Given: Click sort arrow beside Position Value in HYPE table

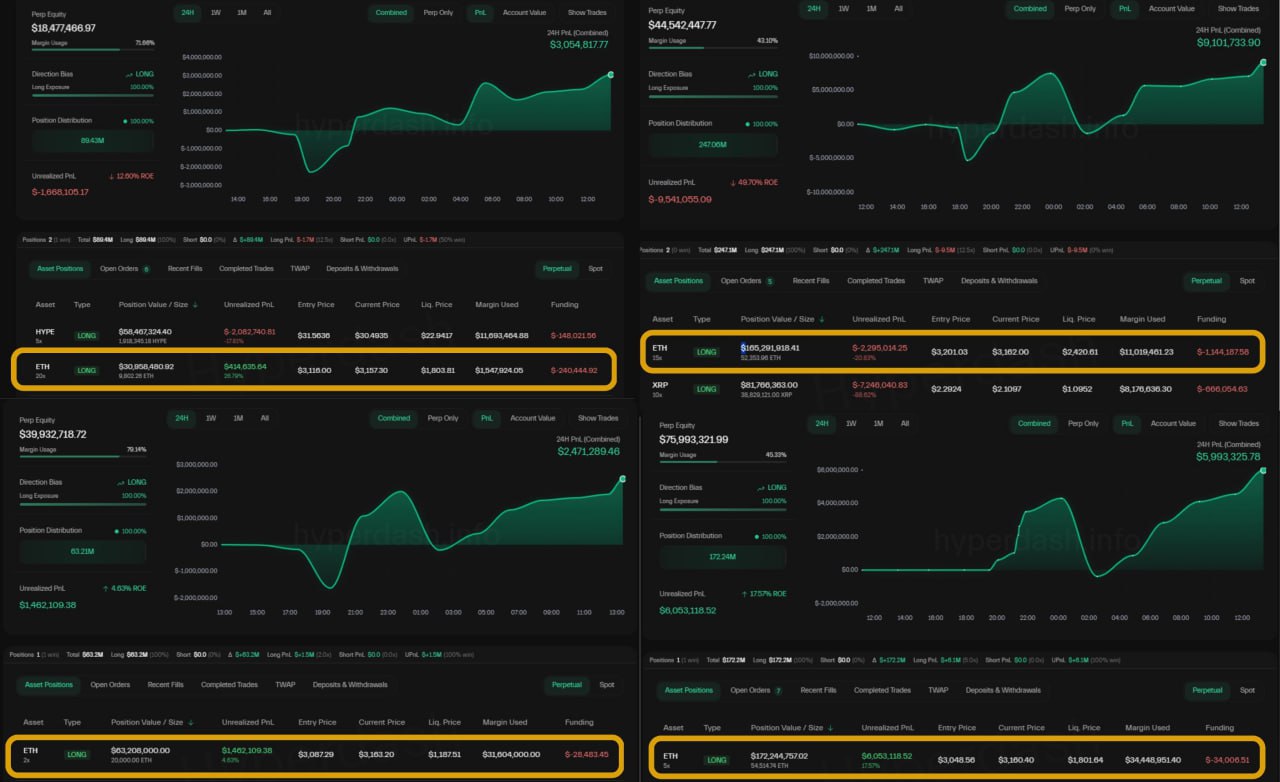Looking at the screenshot, I should 195,305.
